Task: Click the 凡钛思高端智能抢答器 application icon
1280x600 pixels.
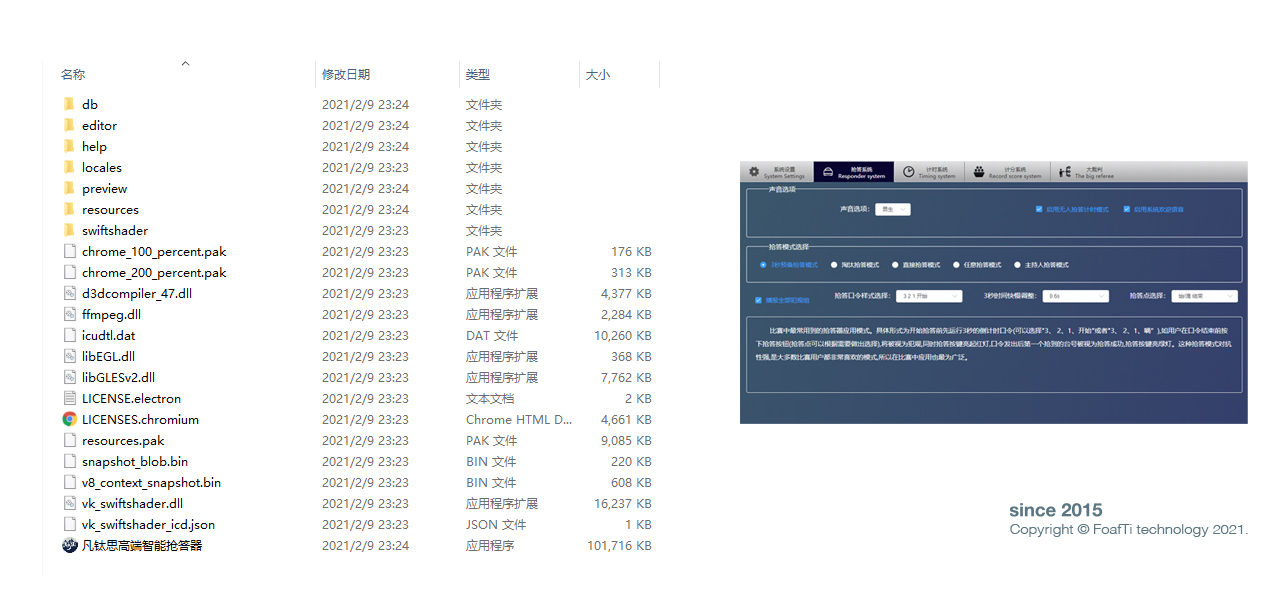Action: (69, 546)
